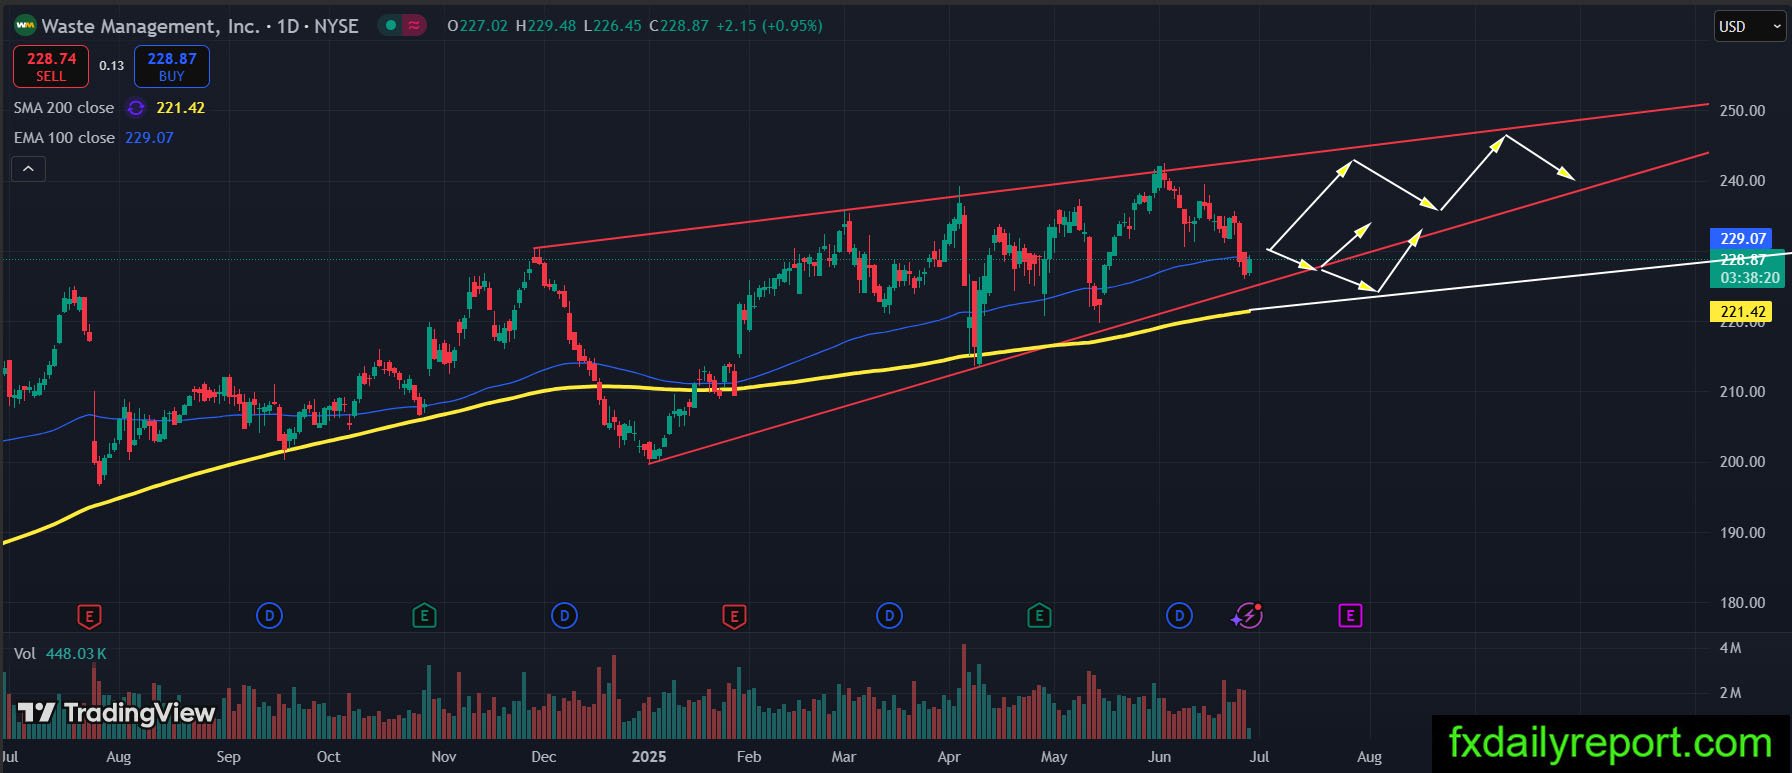This screenshot has height=773, width=1792.
Task: Click the O227.02 open value in header
Action: (x=477, y=26)
